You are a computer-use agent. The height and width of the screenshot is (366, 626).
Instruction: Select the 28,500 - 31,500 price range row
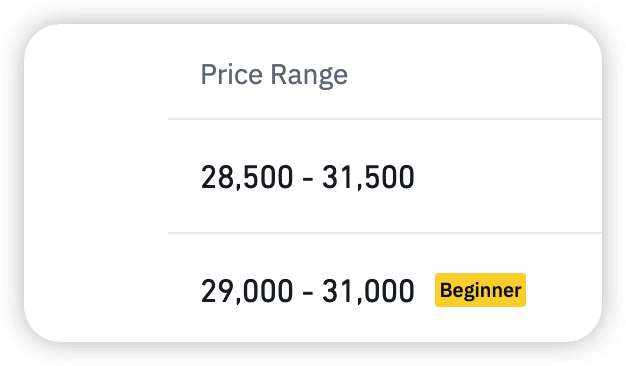click(x=385, y=176)
